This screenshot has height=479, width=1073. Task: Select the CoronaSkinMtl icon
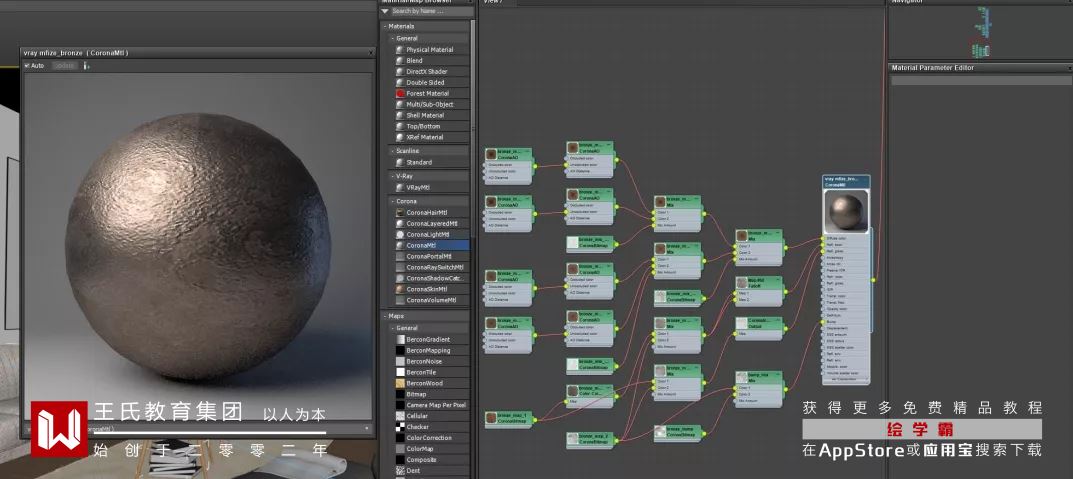tap(400, 289)
